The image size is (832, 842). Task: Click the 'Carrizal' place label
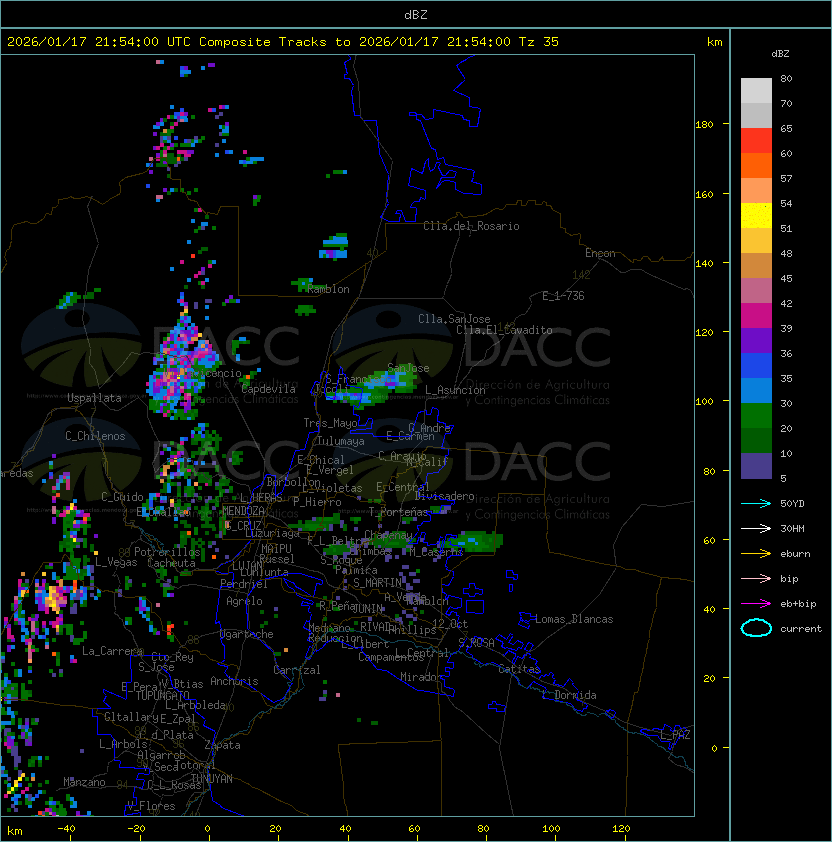pos(296,670)
